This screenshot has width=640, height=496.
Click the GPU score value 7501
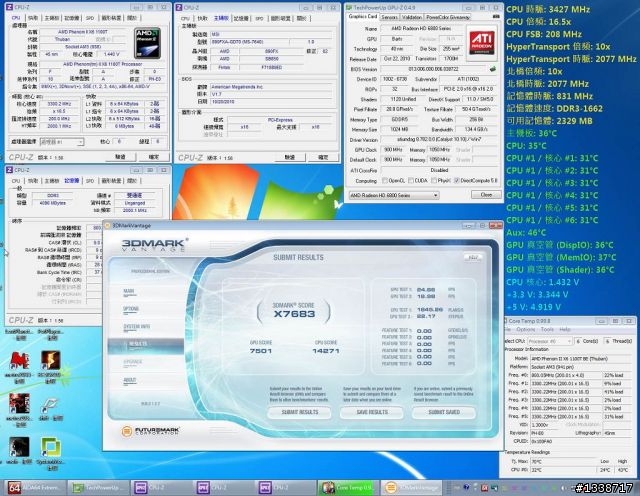tap(261, 351)
